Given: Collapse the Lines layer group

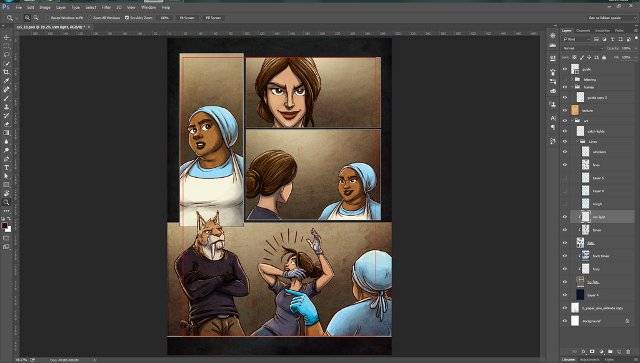Looking at the screenshot, I should 578,141.
